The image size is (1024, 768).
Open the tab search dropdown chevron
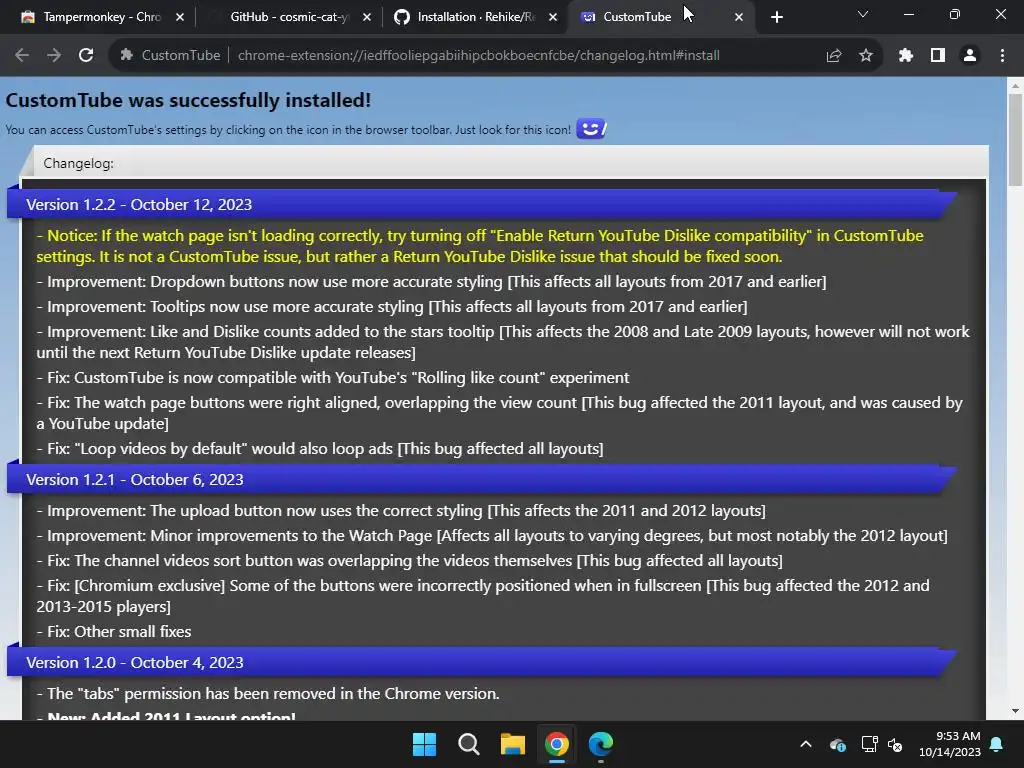tap(863, 14)
